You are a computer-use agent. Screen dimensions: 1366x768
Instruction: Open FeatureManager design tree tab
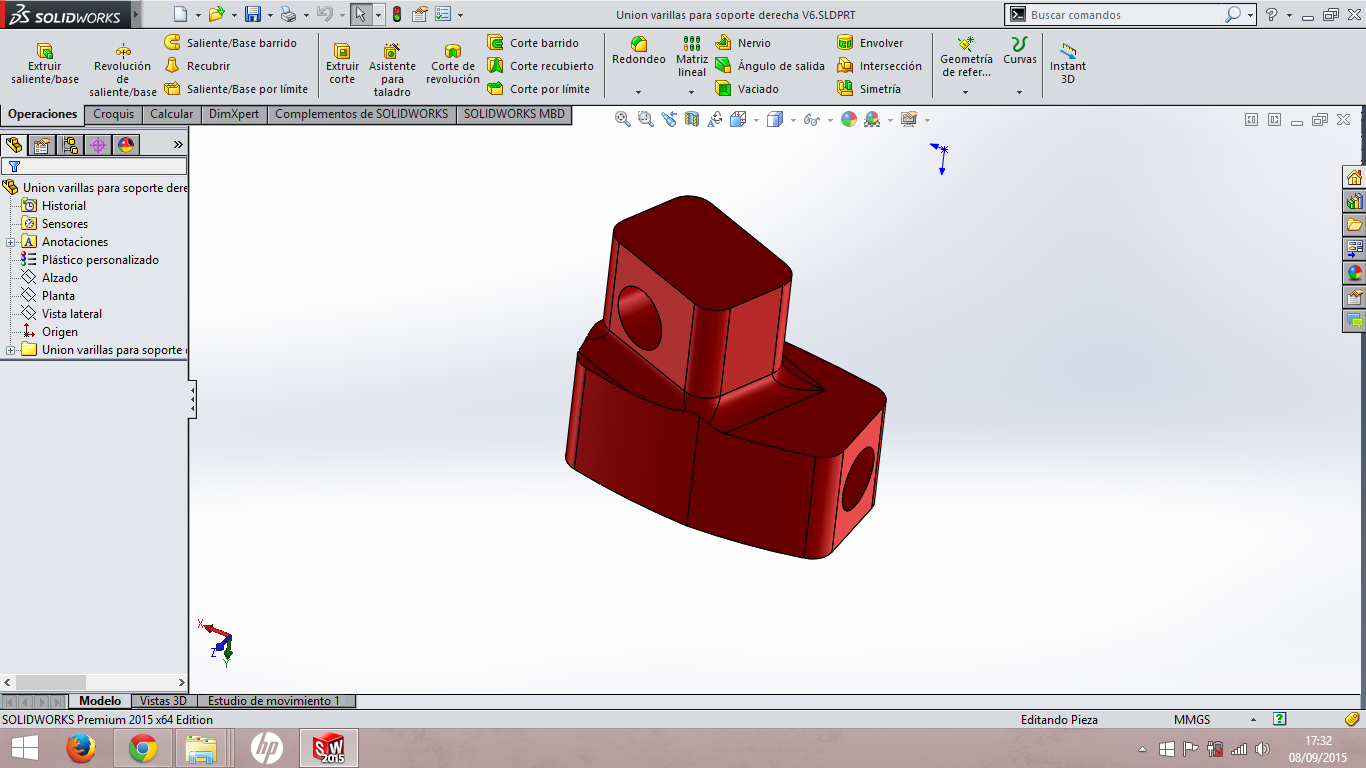pos(14,145)
